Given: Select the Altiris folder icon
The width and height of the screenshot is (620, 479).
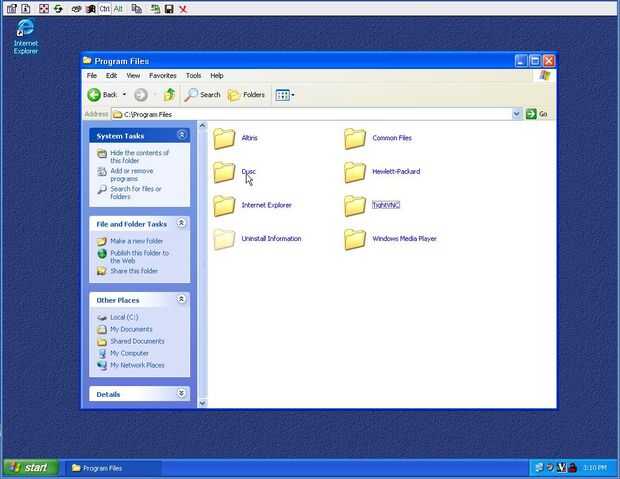Looking at the screenshot, I should (224, 138).
